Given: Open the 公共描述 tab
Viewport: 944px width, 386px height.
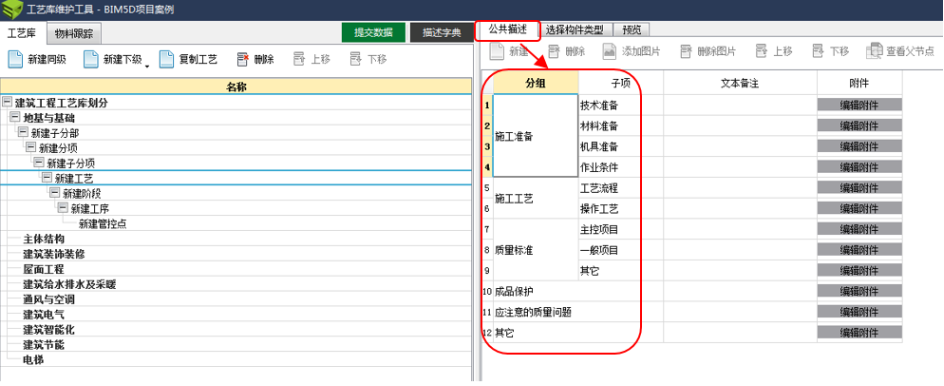Looking at the screenshot, I should [508, 29].
